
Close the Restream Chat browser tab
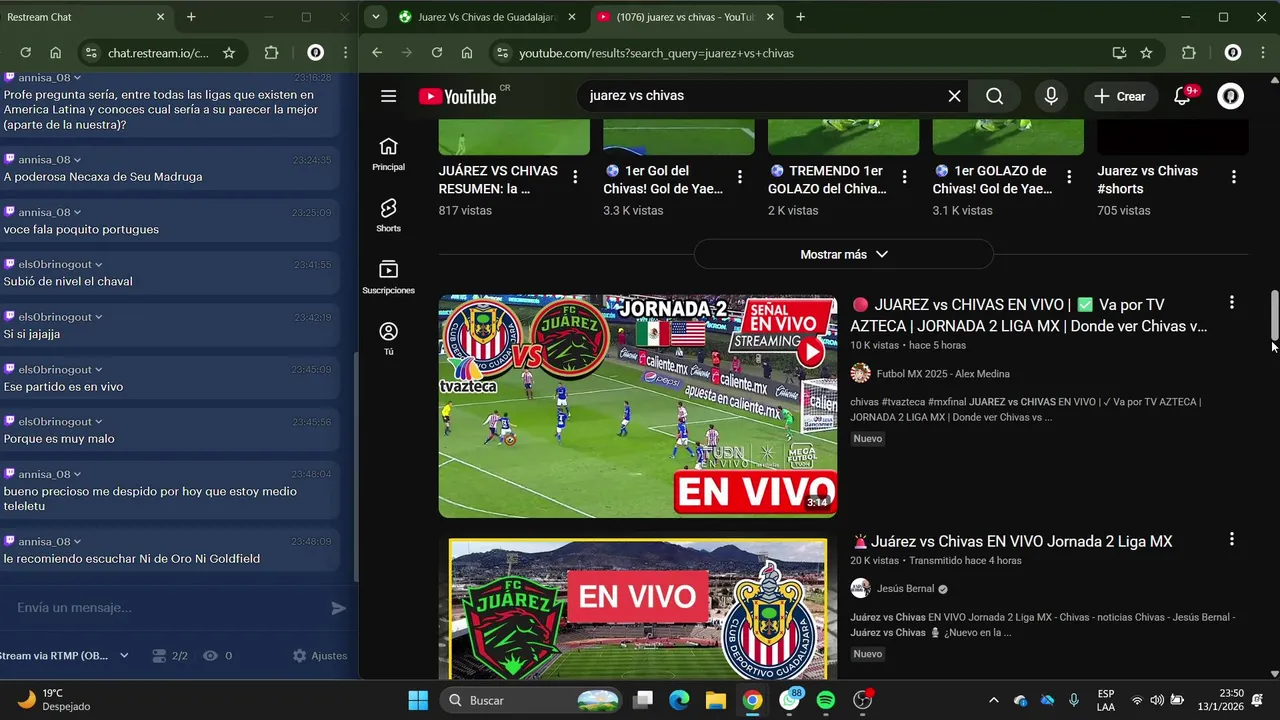click(160, 17)
